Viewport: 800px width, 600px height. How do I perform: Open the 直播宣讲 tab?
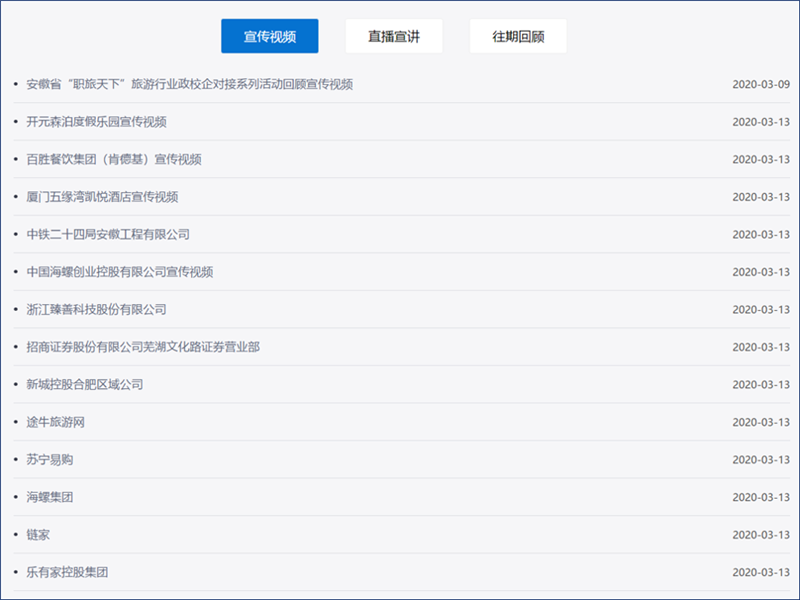coord(393,36)
